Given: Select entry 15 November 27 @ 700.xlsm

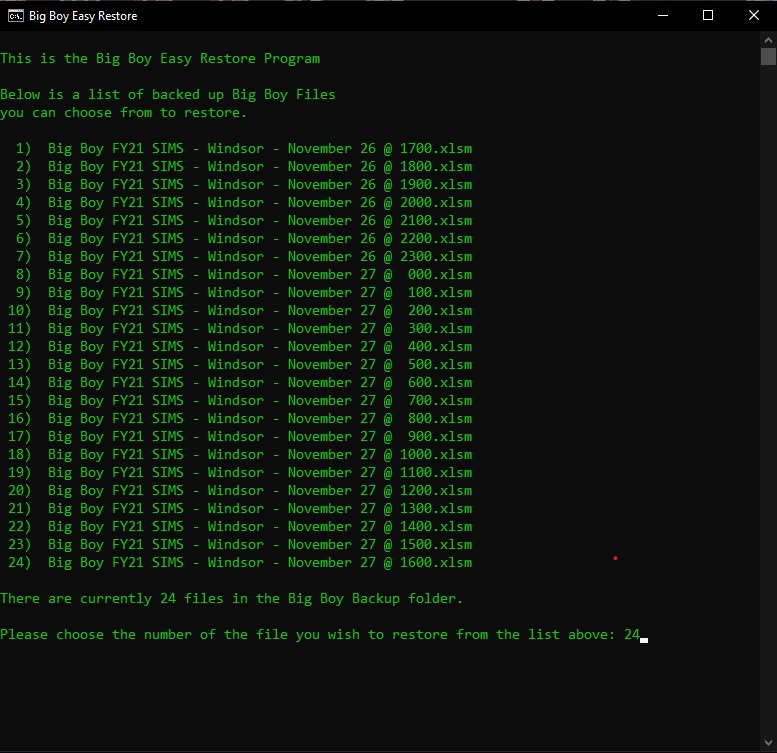Looking at the screenshot, I should point(240,400).
